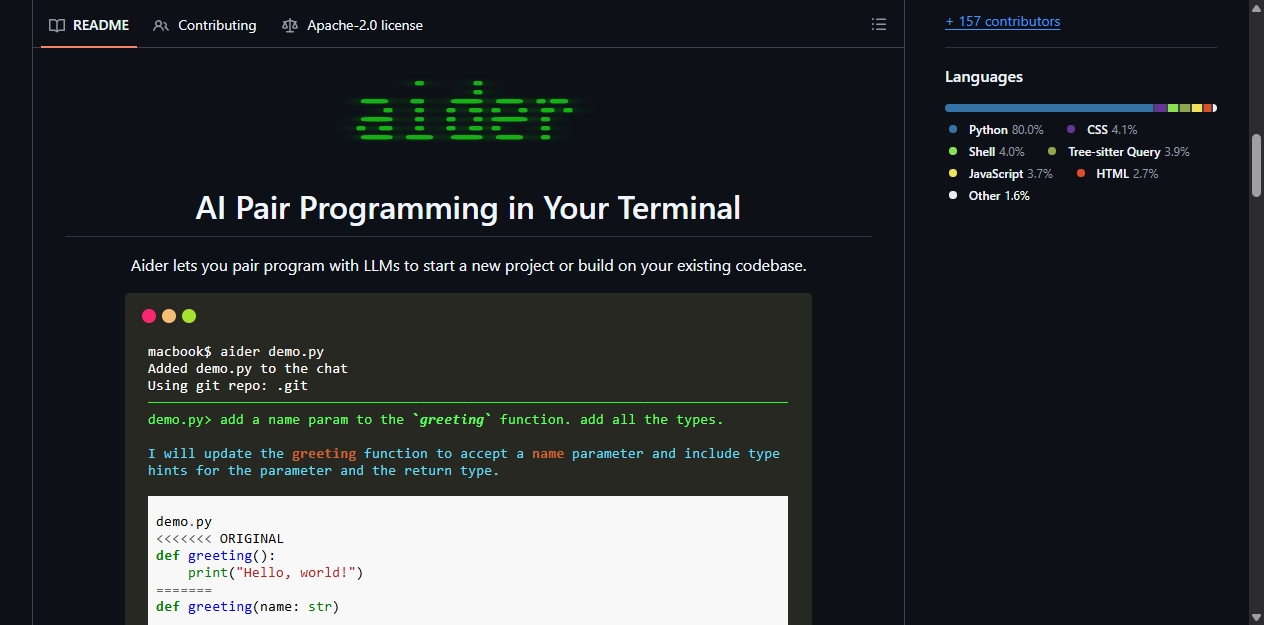This screenshot has height=625, width=1264.
Task: Click the blue Python dot in legend
Action: pos(953,130)
